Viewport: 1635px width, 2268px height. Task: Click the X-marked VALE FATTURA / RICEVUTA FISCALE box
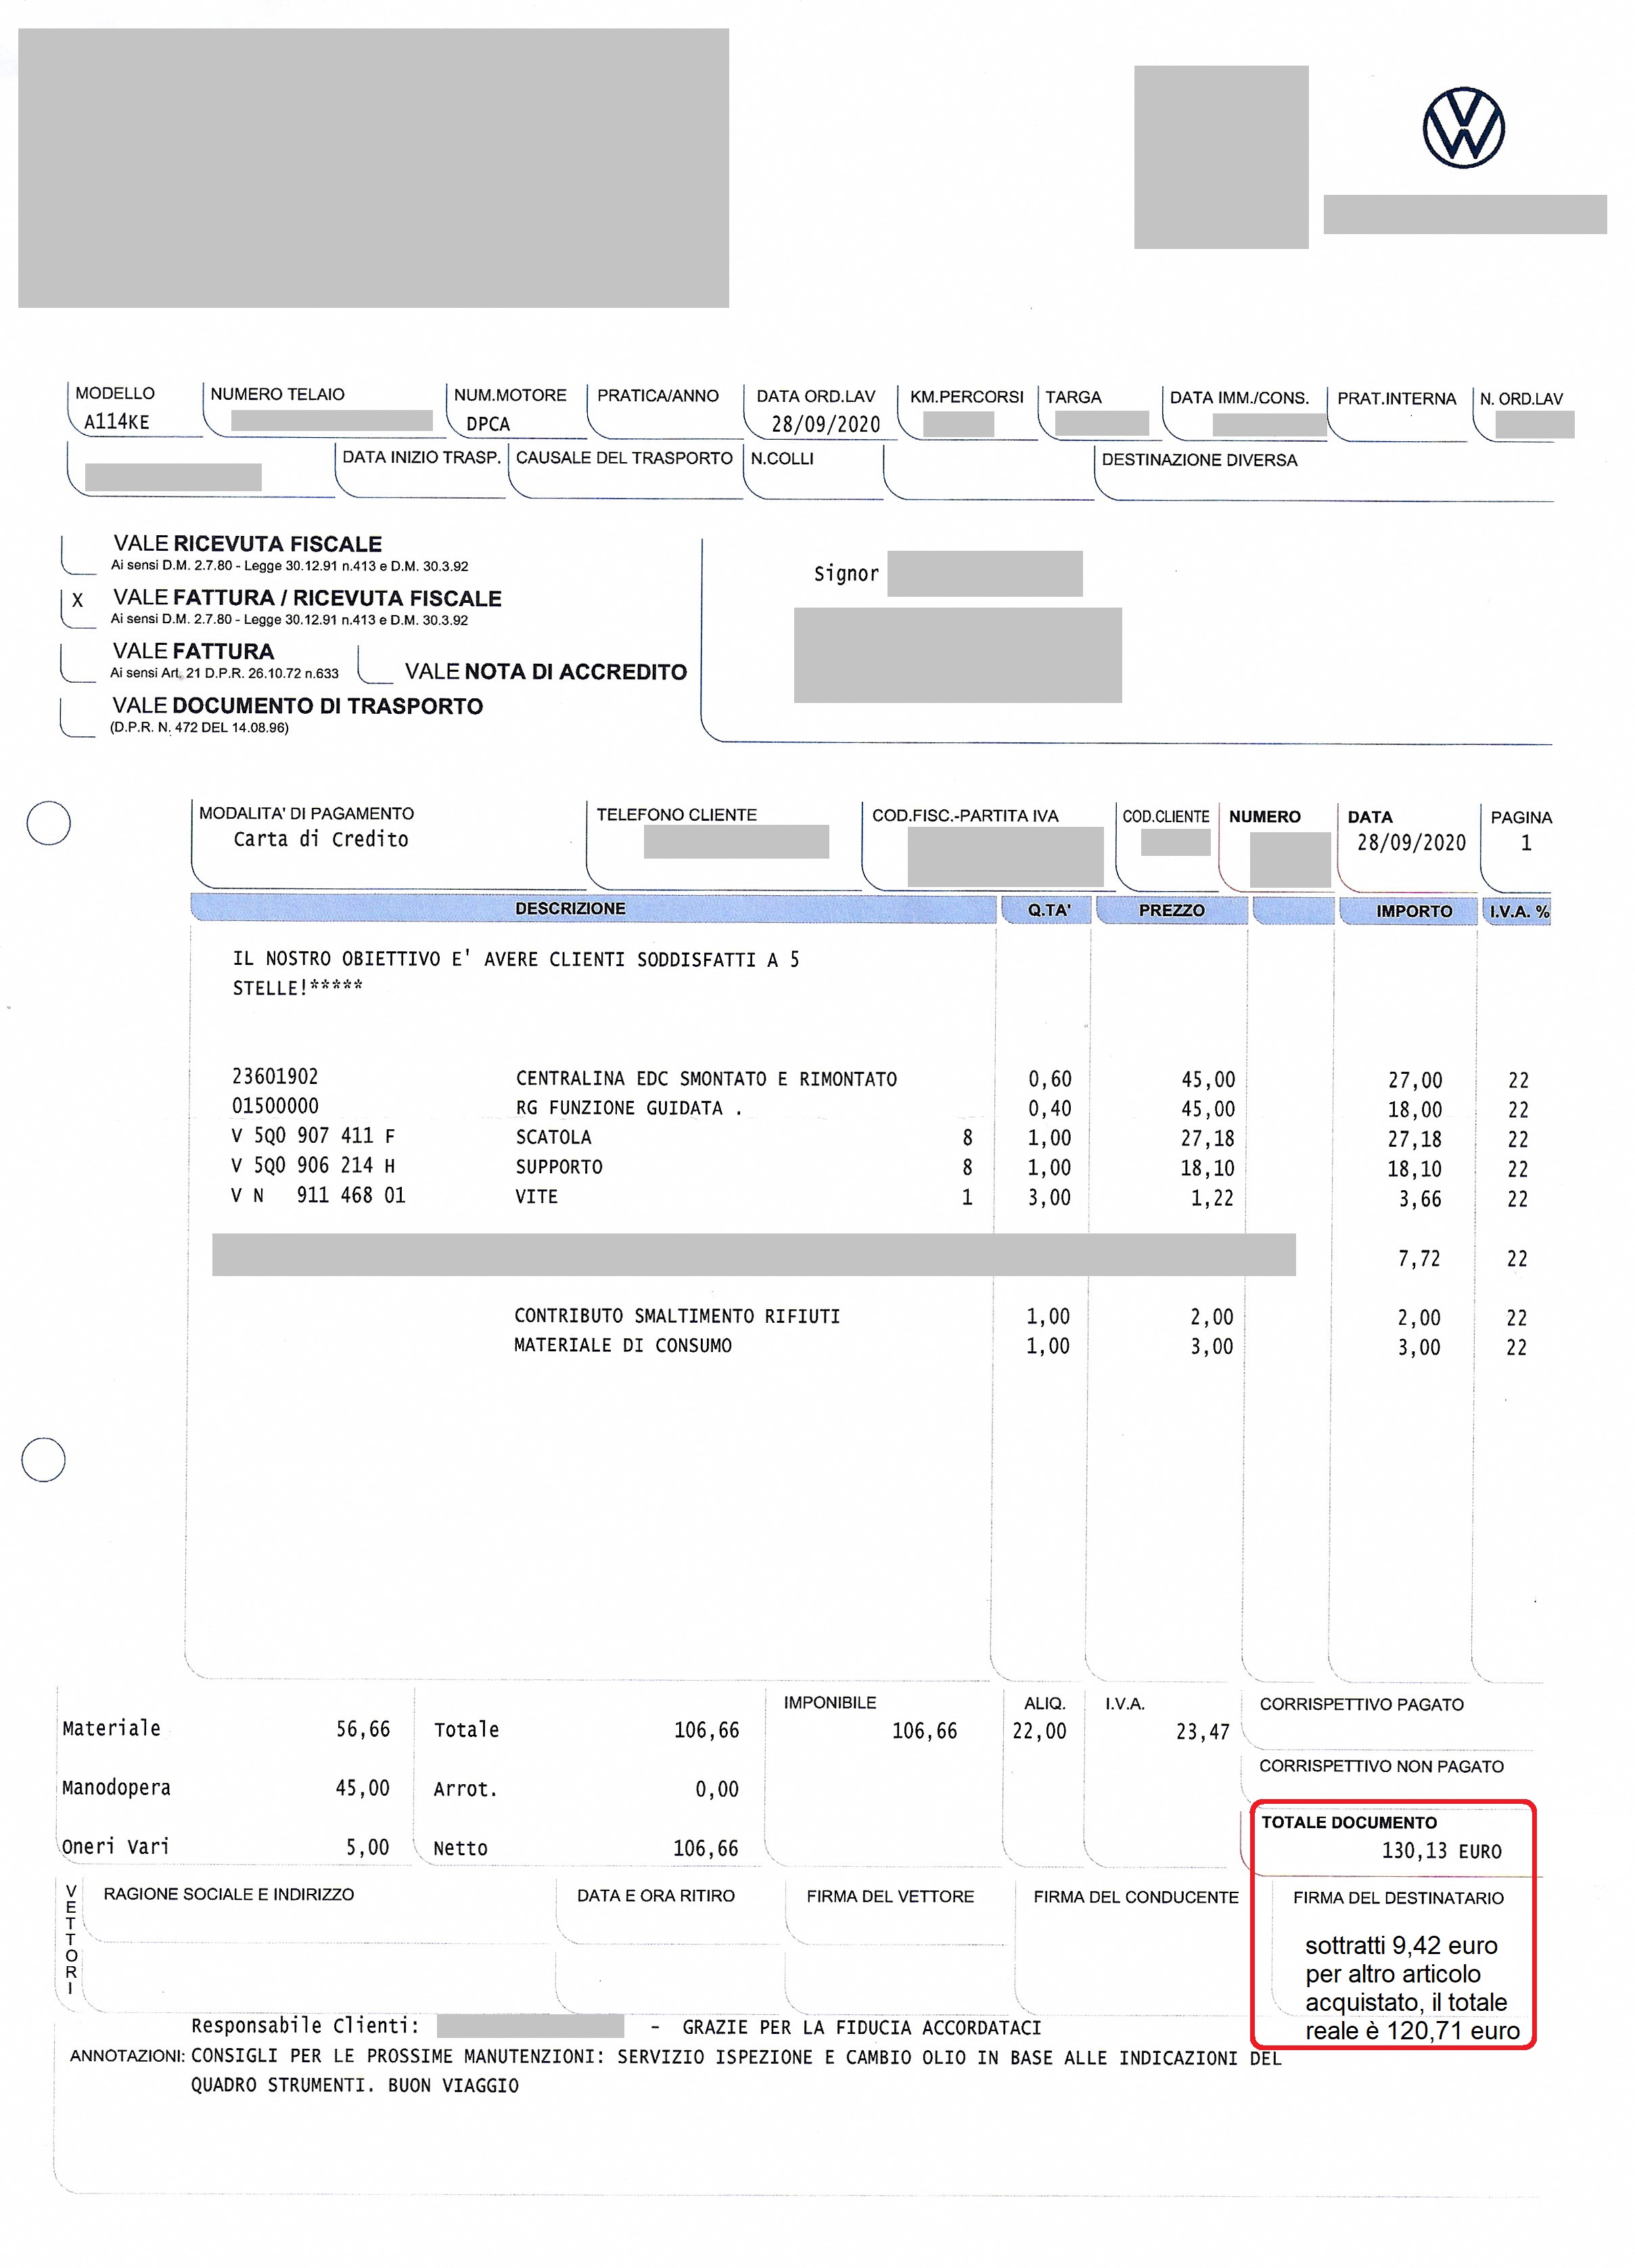79,608
